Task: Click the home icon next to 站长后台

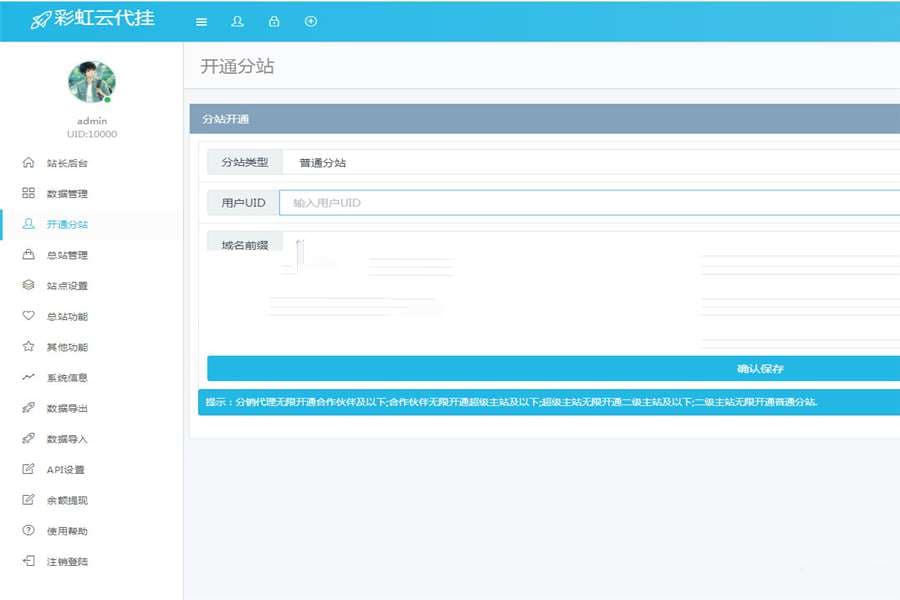Action: point(28,162)
